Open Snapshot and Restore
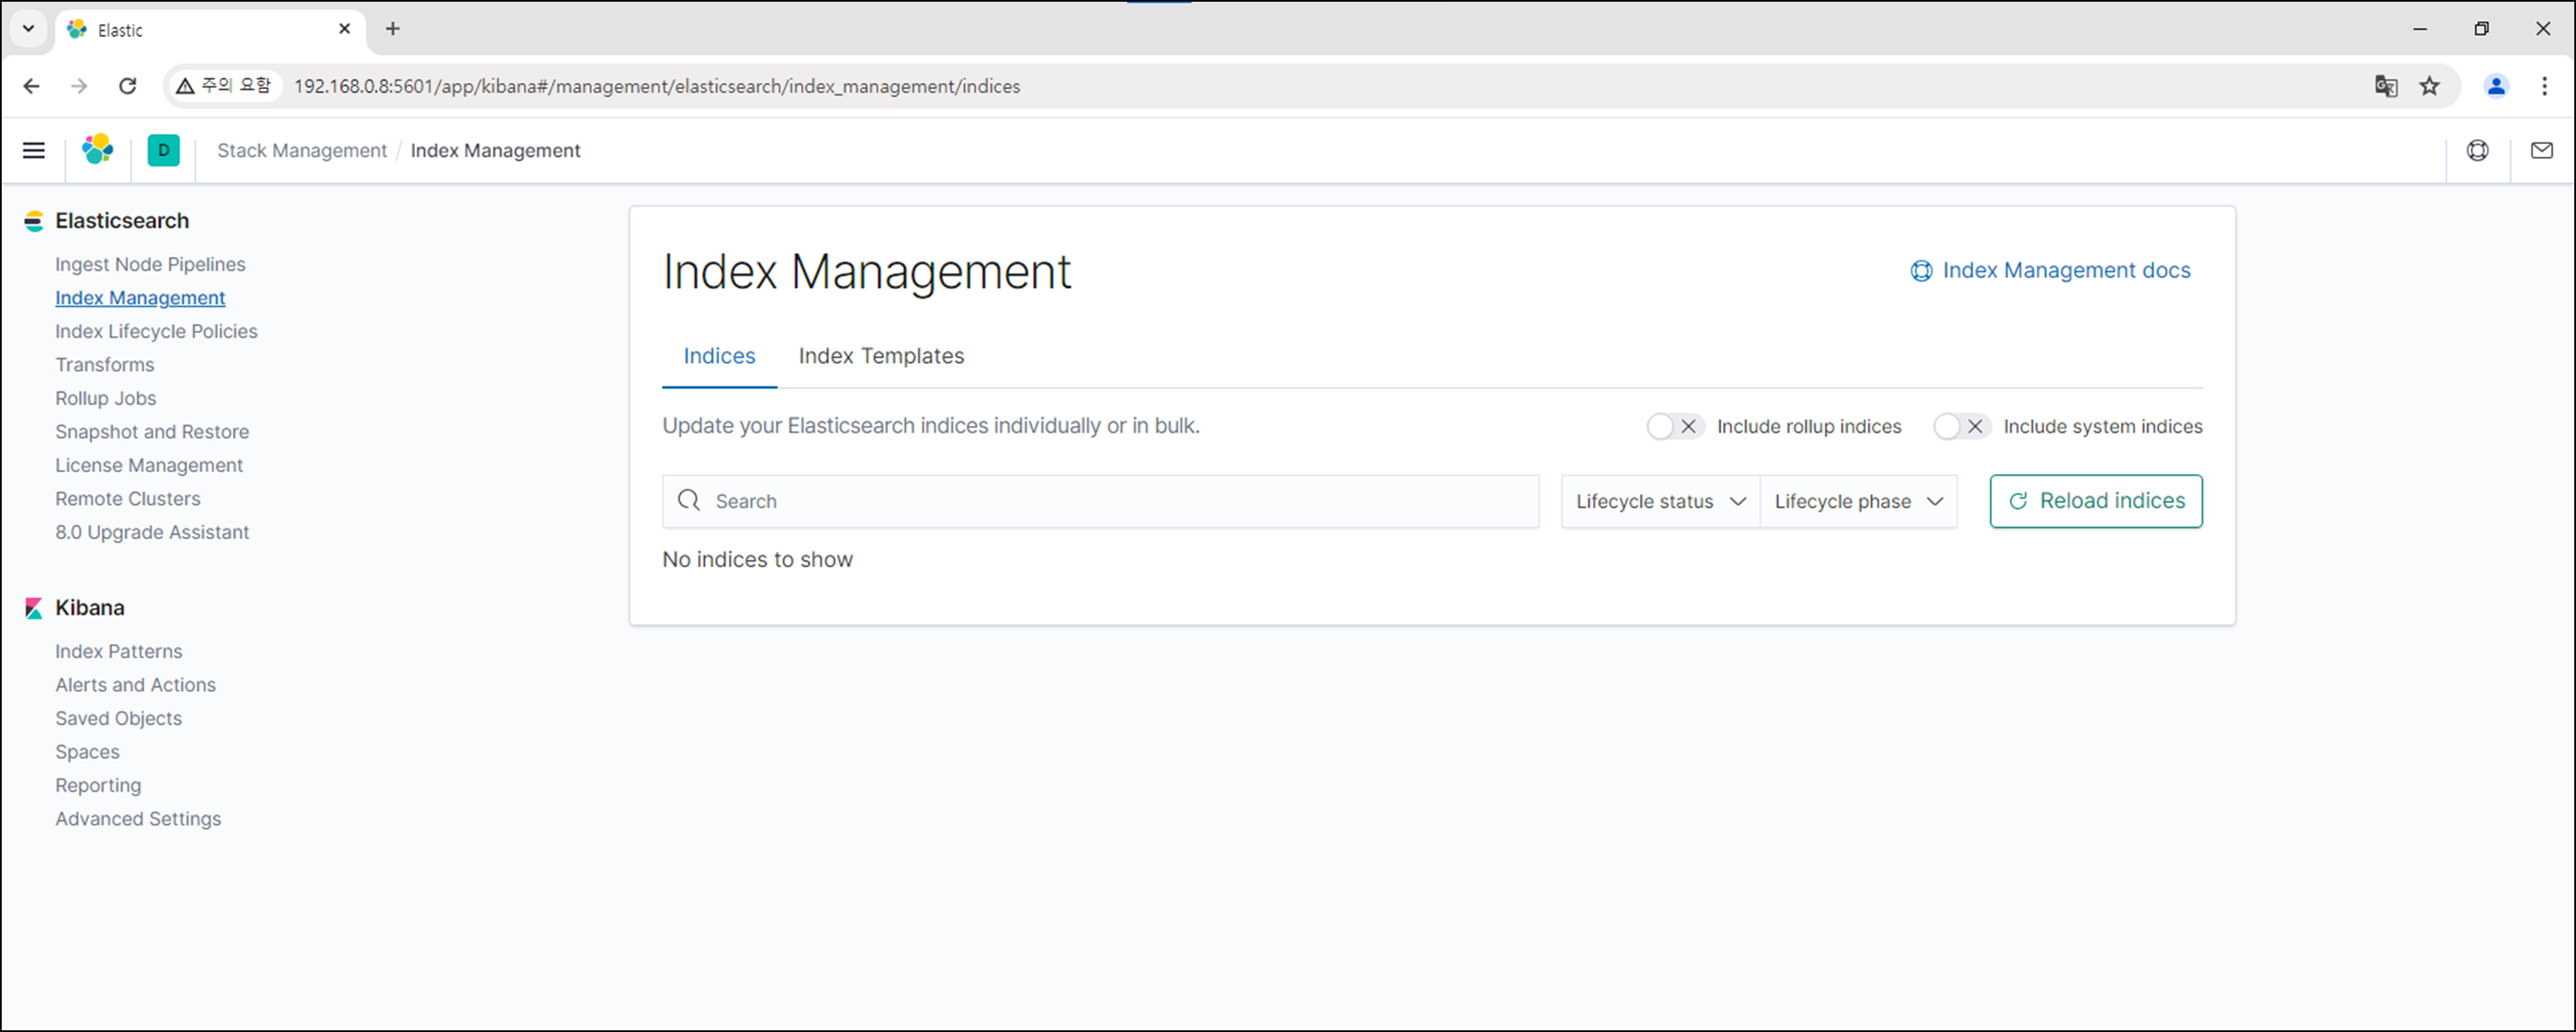2576x1032 pixels. [152, 432]
